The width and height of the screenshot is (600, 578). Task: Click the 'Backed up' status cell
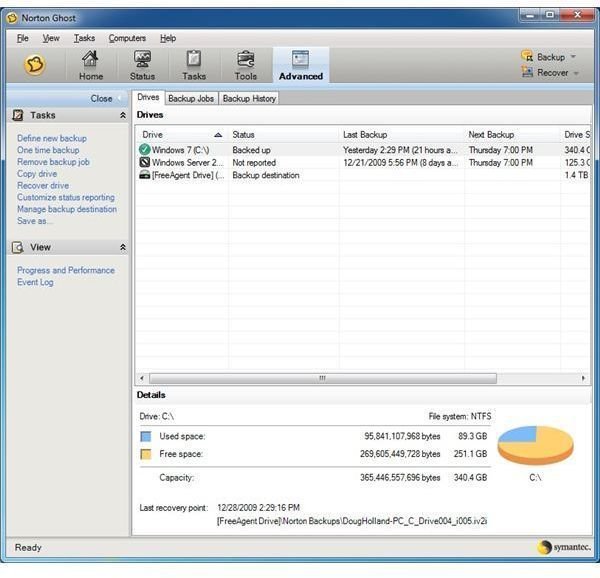251,150
